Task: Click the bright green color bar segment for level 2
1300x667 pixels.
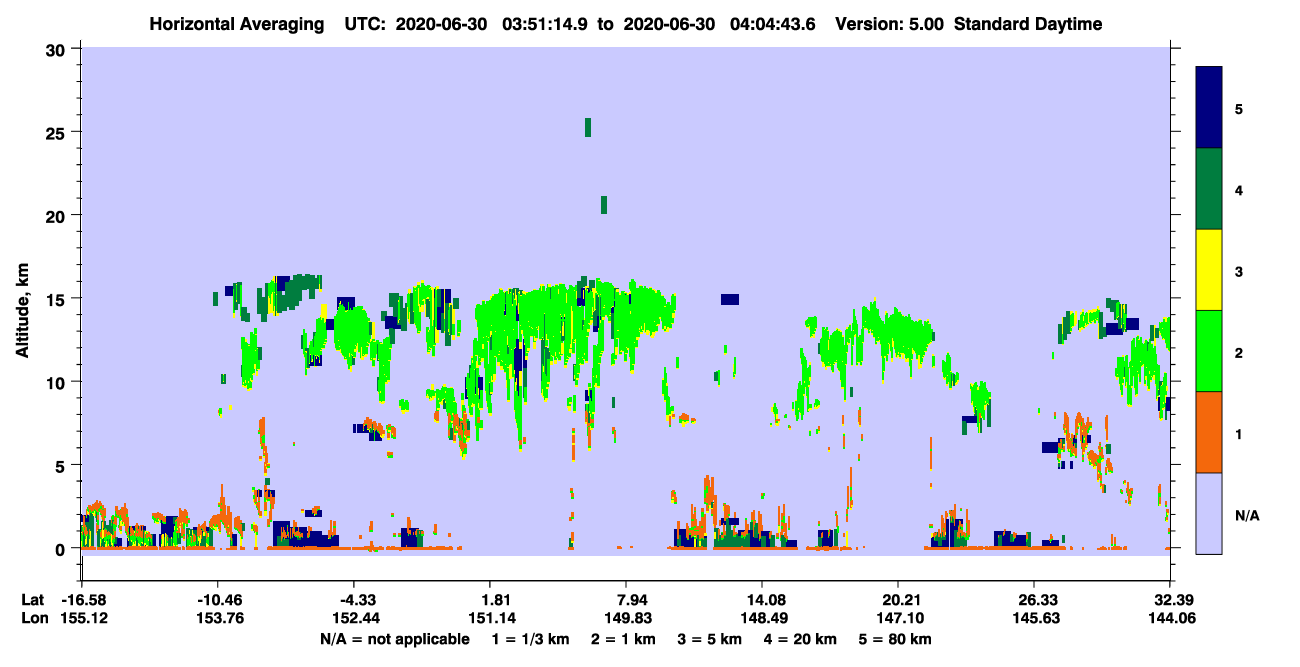Action: pyautogui.click(x=1209, y=350)
